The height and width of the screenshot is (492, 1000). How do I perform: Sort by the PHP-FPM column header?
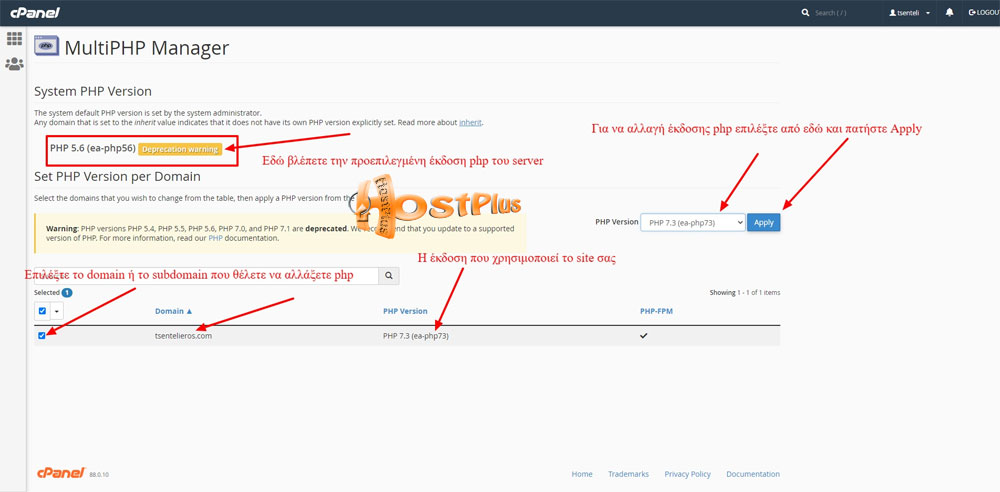point(656,311)
